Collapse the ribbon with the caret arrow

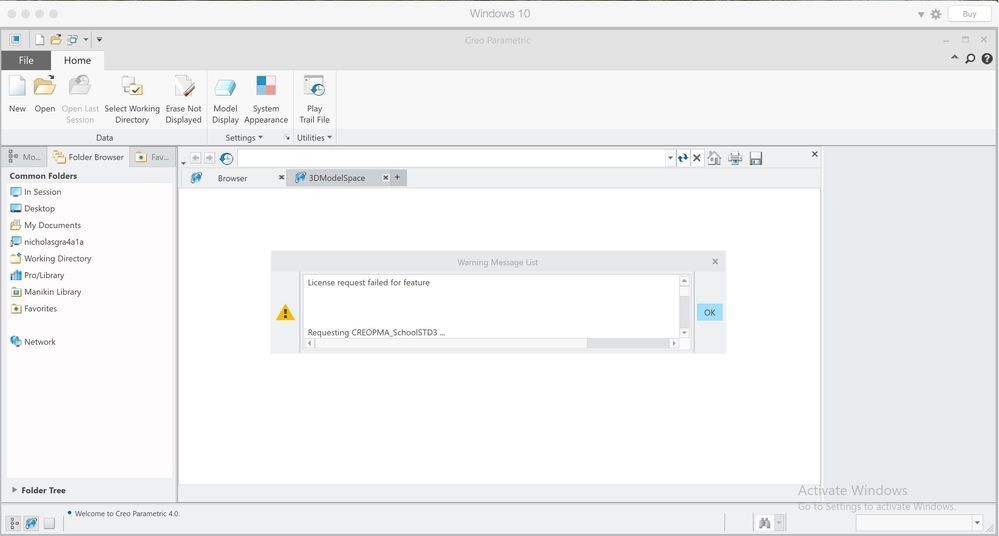click(954, 58)
